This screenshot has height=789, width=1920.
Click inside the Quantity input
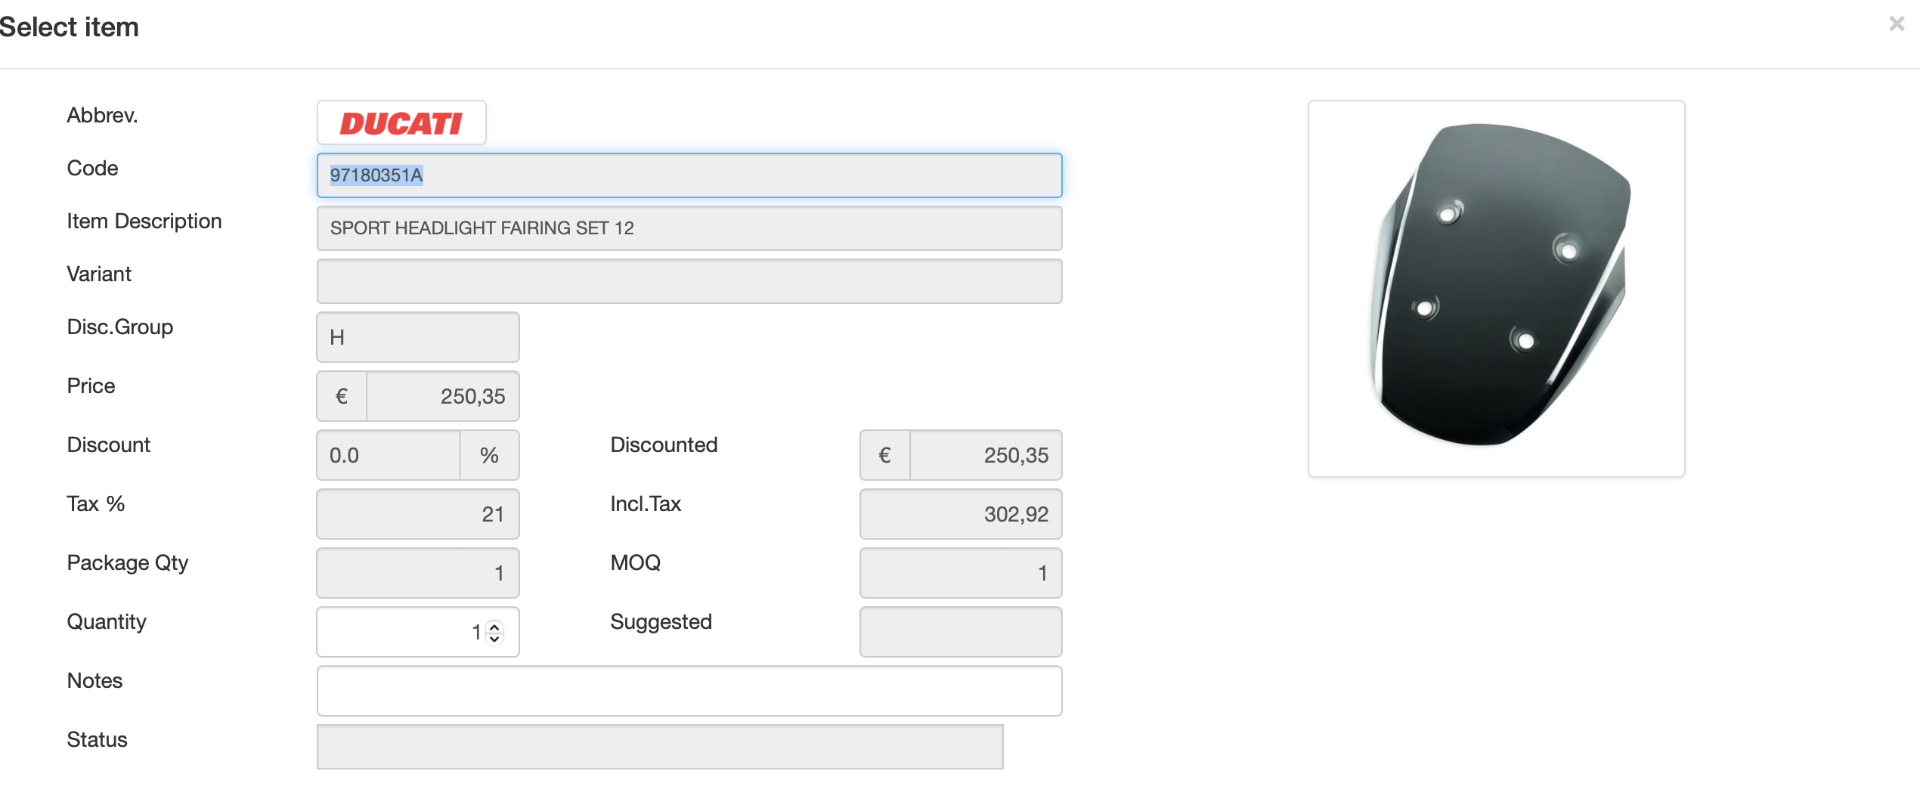point(400,633)
